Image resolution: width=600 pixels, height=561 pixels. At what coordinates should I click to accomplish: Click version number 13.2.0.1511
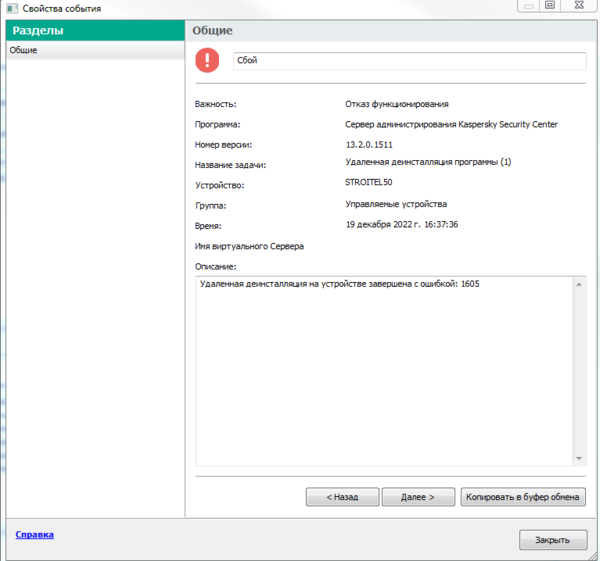(369, 145)
